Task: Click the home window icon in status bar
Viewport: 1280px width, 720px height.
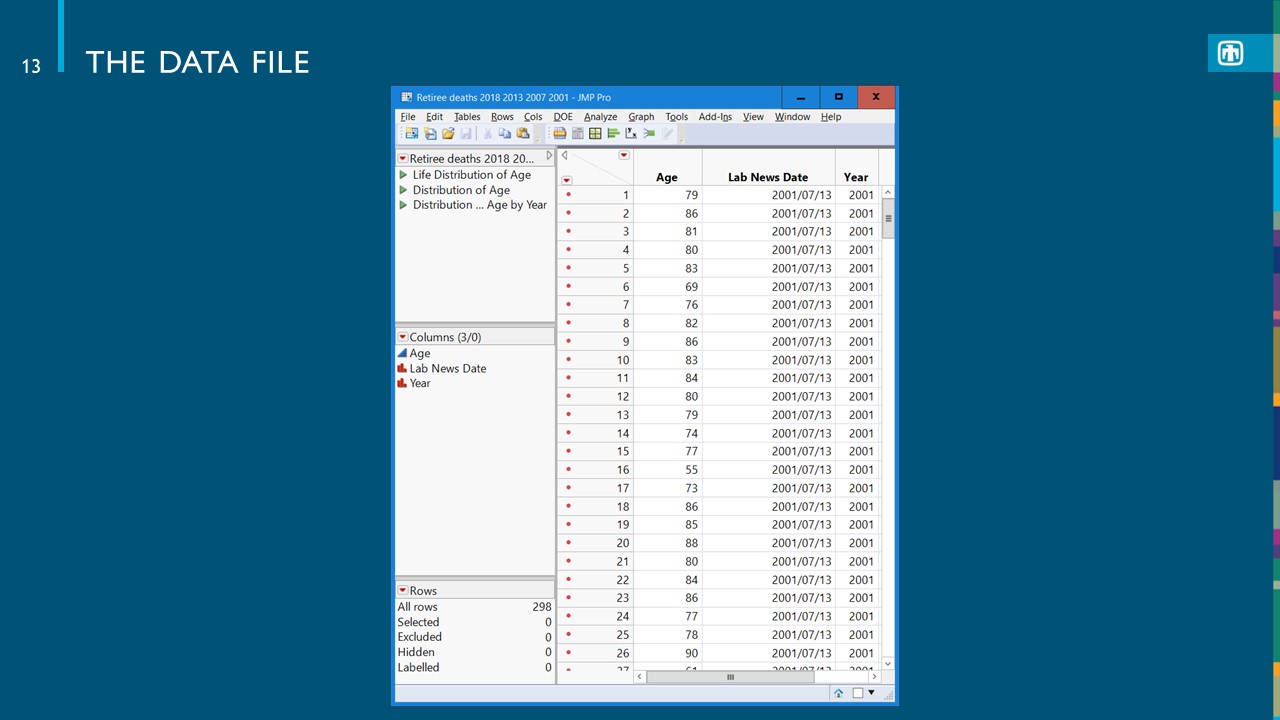Action: 838,693
